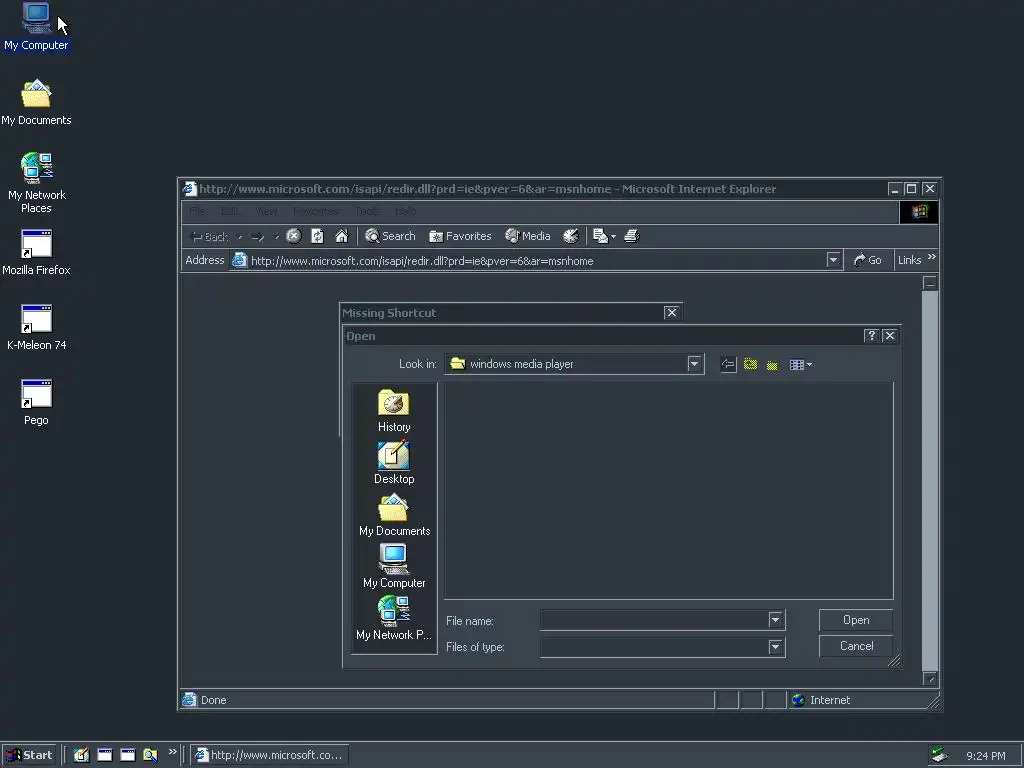The image size is (1024, 768).
Task: Open My Documents desktop icon
Action: pyautogui.click(x=36, y=103)
